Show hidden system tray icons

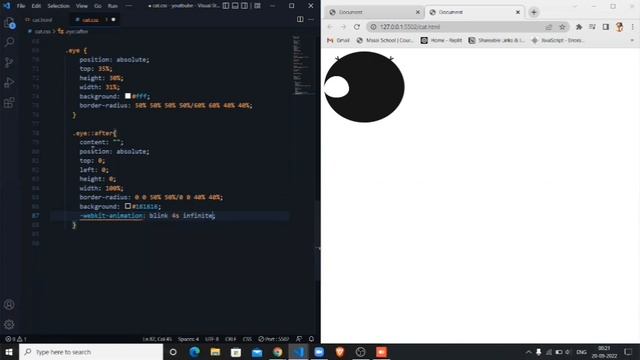529,352
